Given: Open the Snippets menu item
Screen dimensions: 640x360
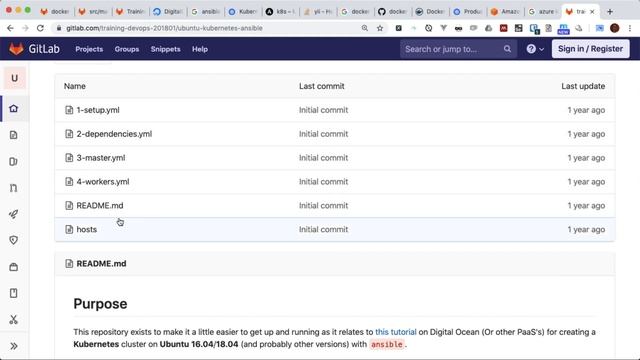Looking at the screenshot, I should pyautogui.click(x=165, y=49).
